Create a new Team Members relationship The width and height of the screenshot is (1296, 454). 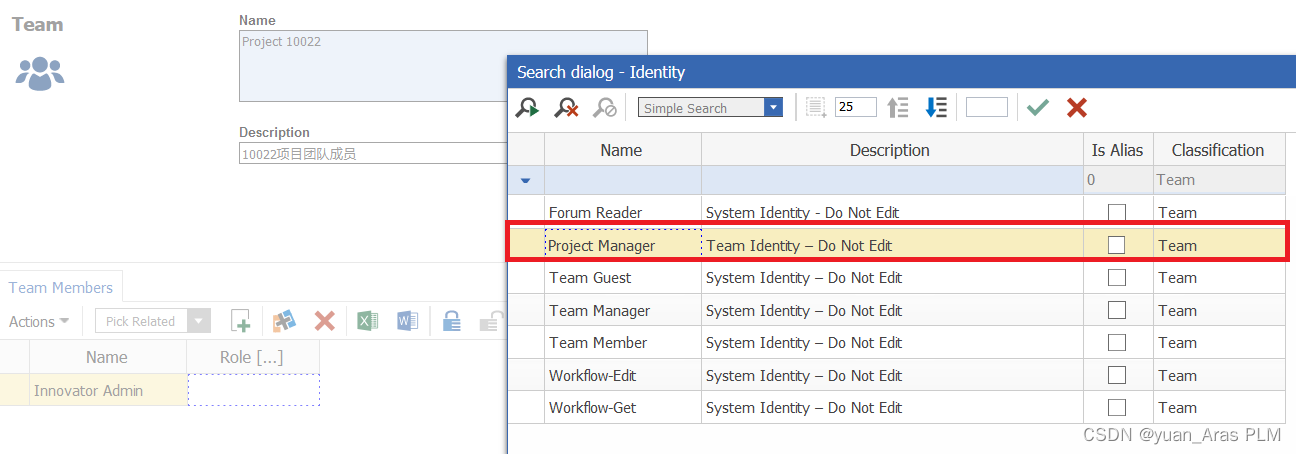240,321
